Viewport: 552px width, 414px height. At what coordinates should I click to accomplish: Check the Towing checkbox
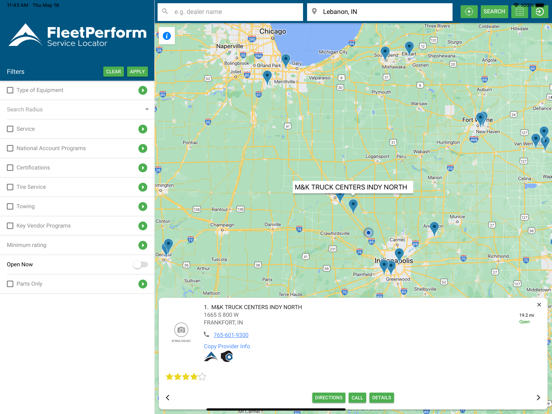10,206
